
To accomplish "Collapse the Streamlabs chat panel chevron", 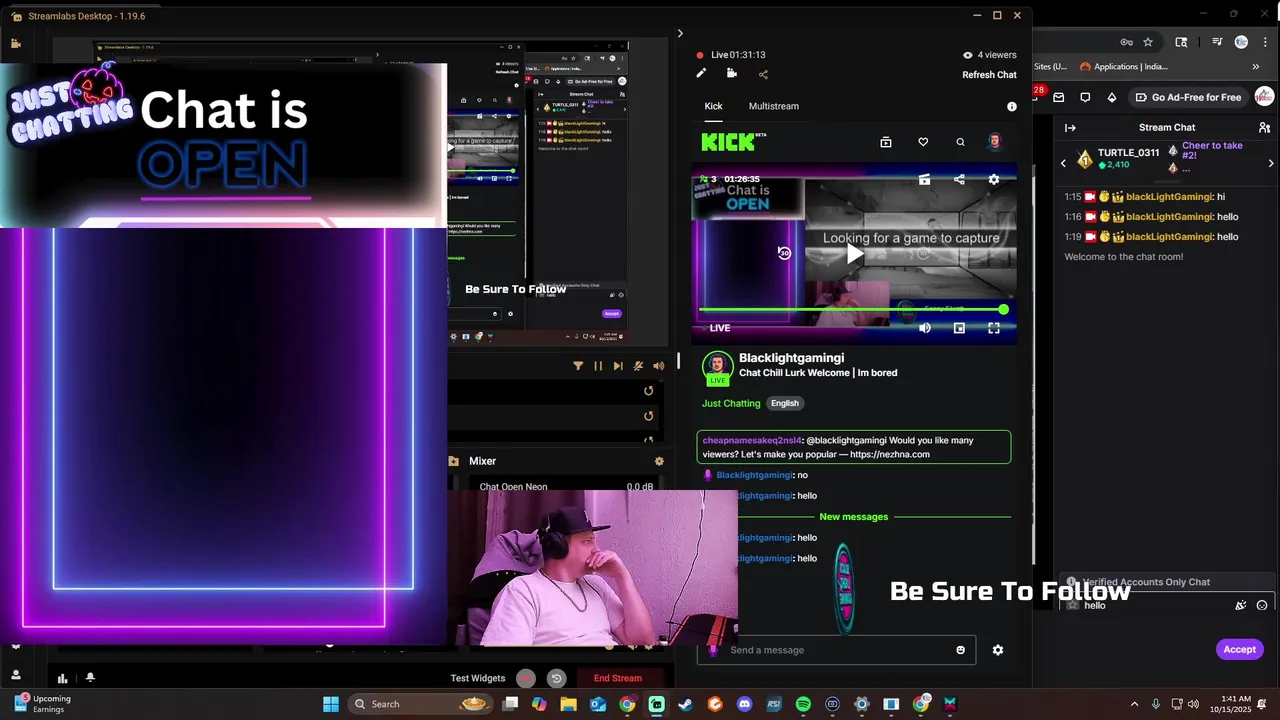I will tap(680, 33).
